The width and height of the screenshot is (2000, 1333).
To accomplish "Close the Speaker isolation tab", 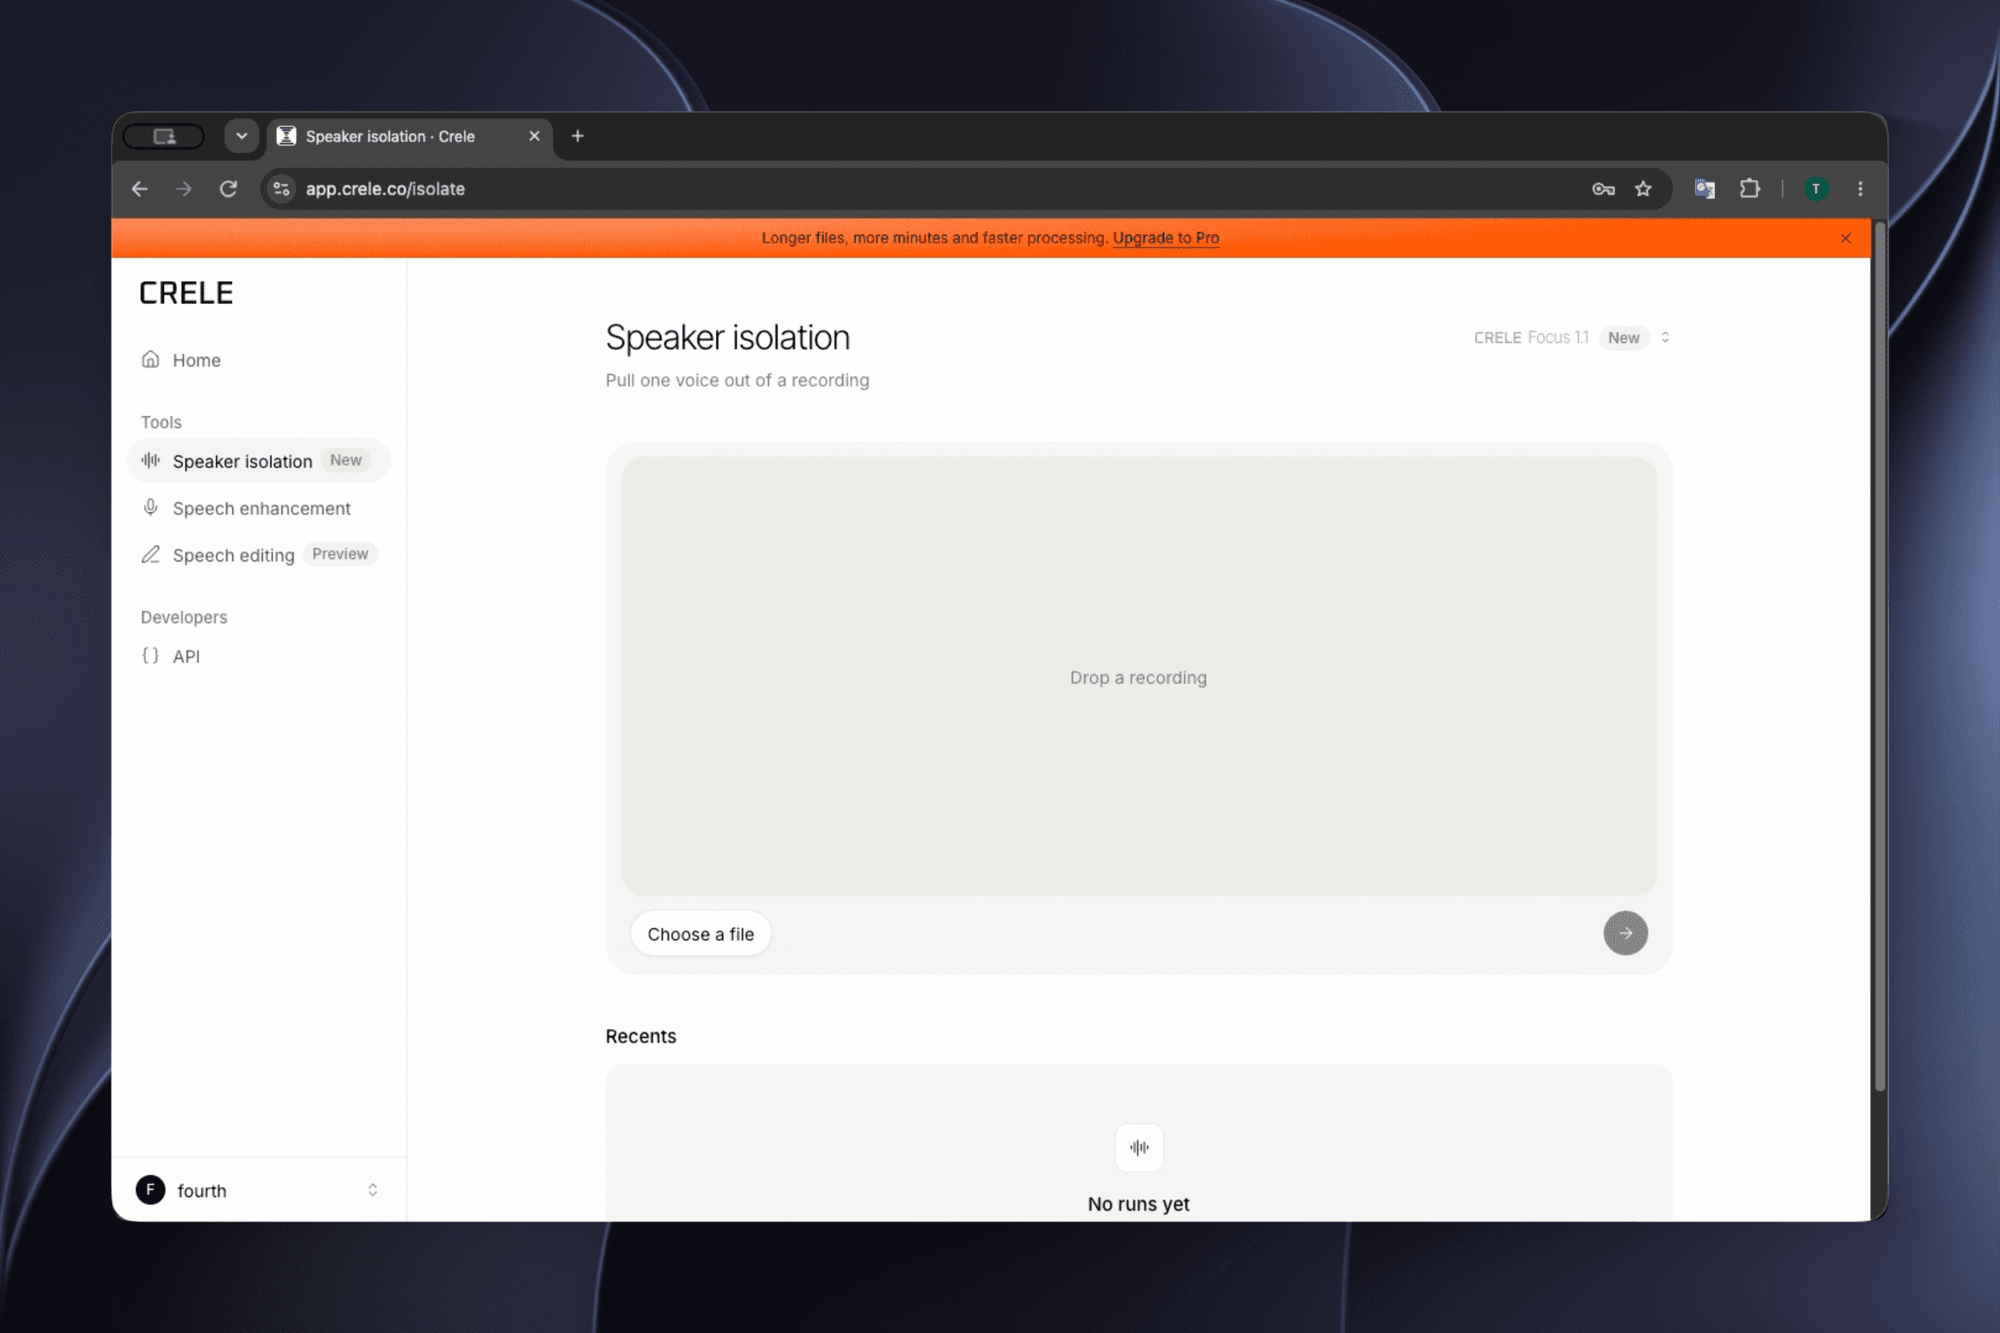I will [534, 136].
